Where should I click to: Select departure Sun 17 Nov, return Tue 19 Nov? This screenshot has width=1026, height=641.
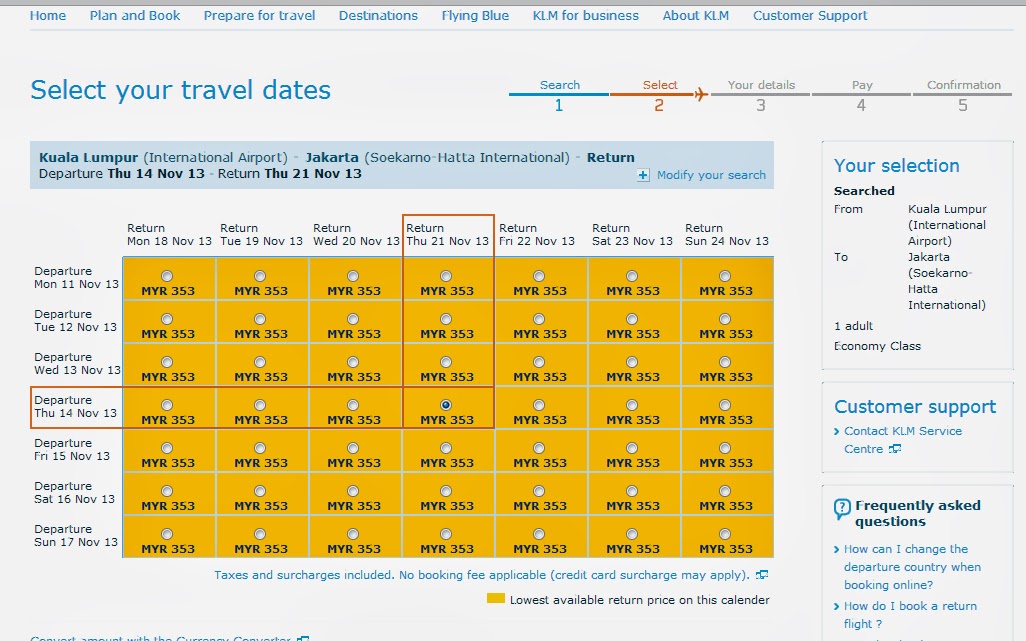[x=260, y=534]
